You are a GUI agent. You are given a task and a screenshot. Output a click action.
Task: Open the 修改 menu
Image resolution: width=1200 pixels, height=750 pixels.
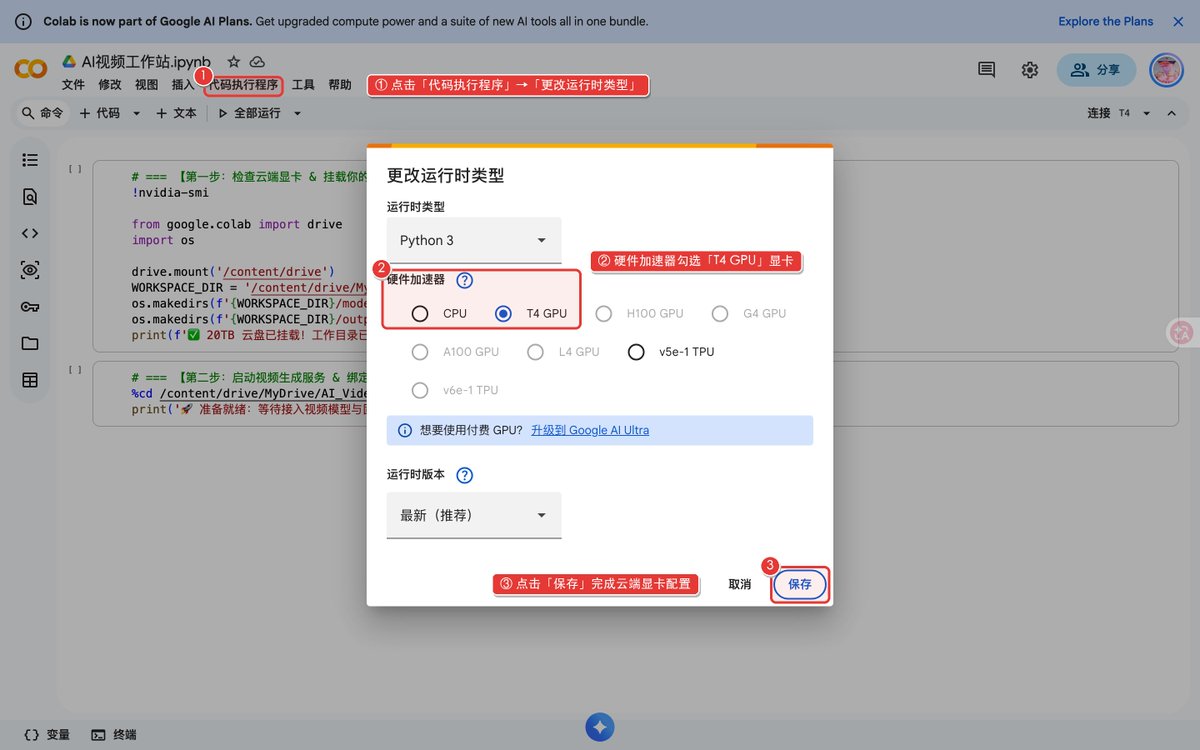click(110, 85)
